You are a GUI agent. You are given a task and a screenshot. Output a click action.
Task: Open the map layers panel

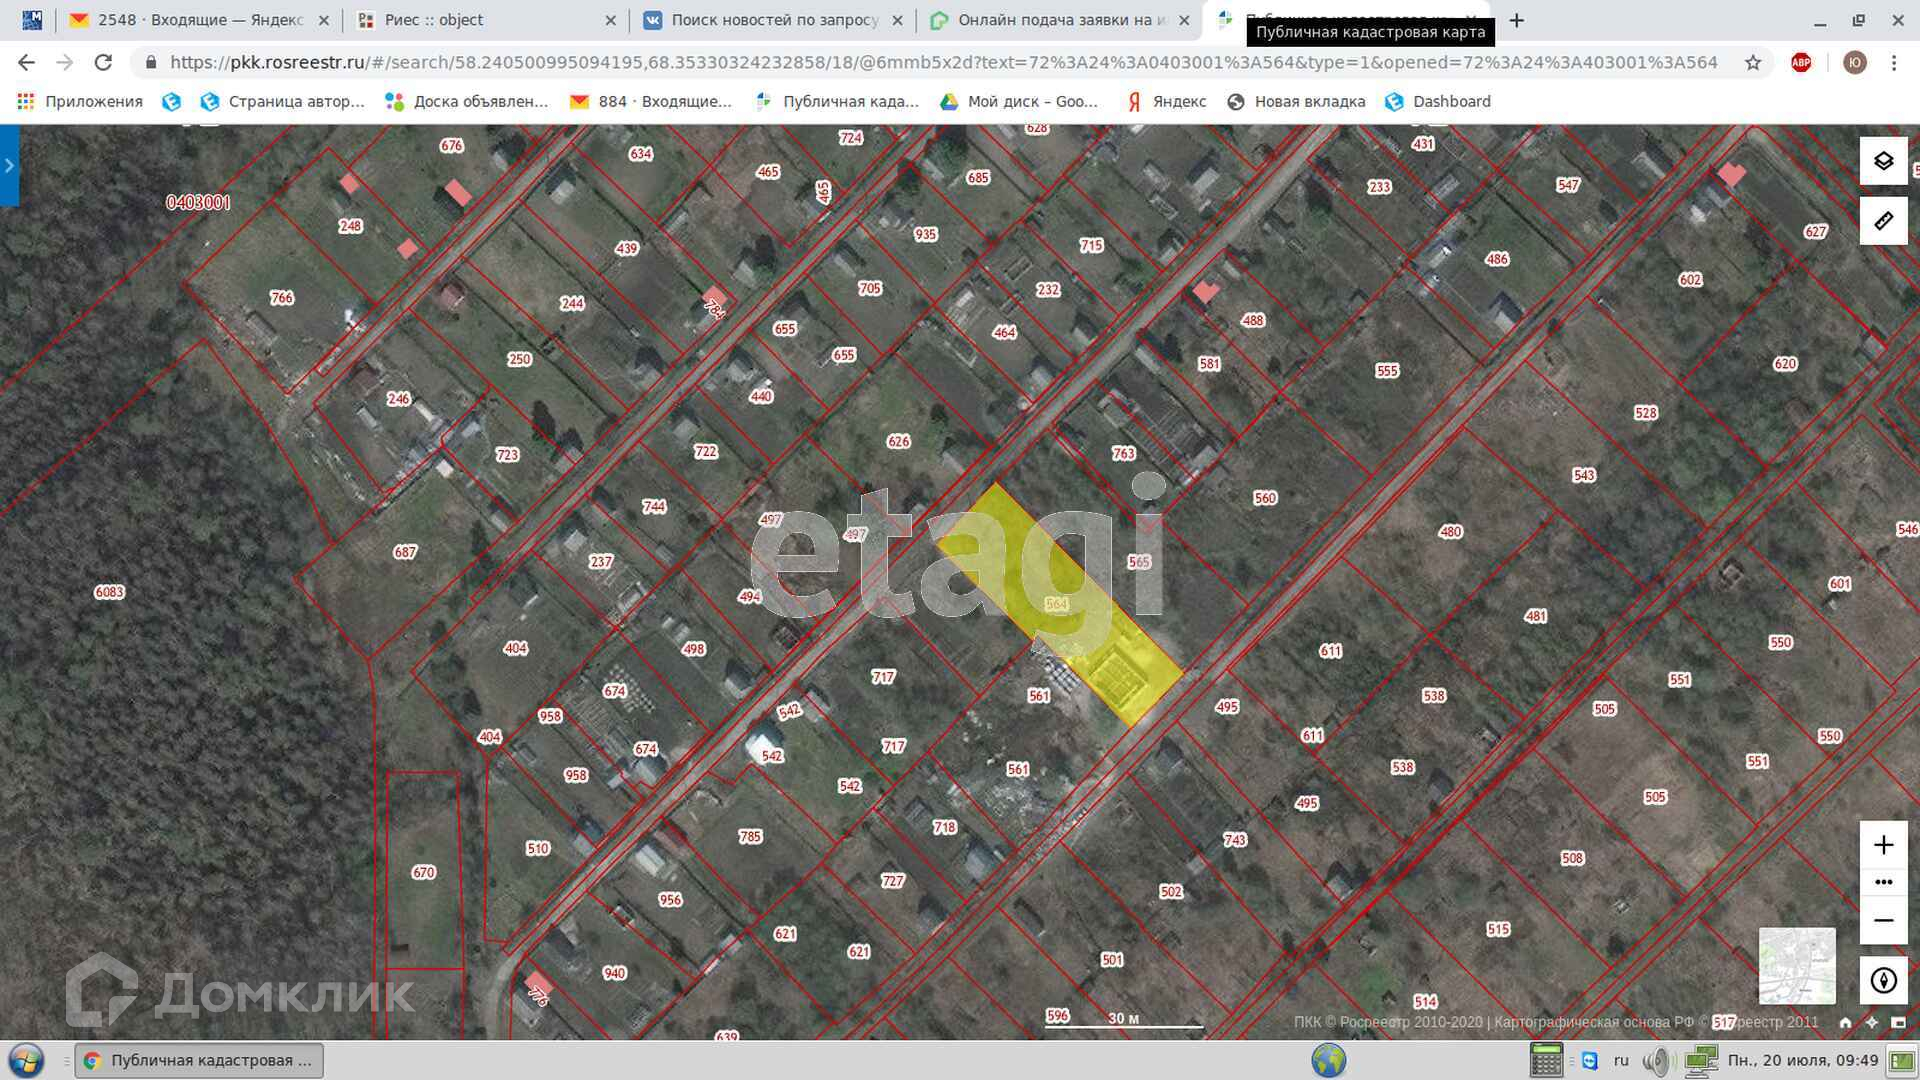1883,161
